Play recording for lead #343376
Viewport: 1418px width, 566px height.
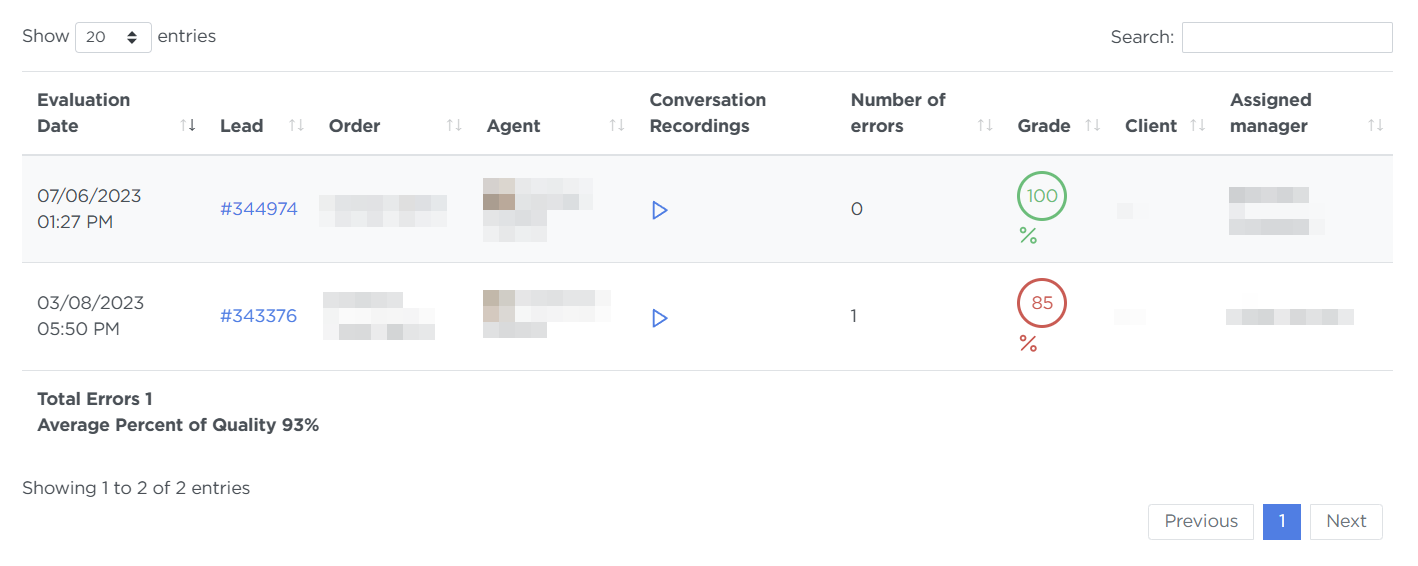659,318
